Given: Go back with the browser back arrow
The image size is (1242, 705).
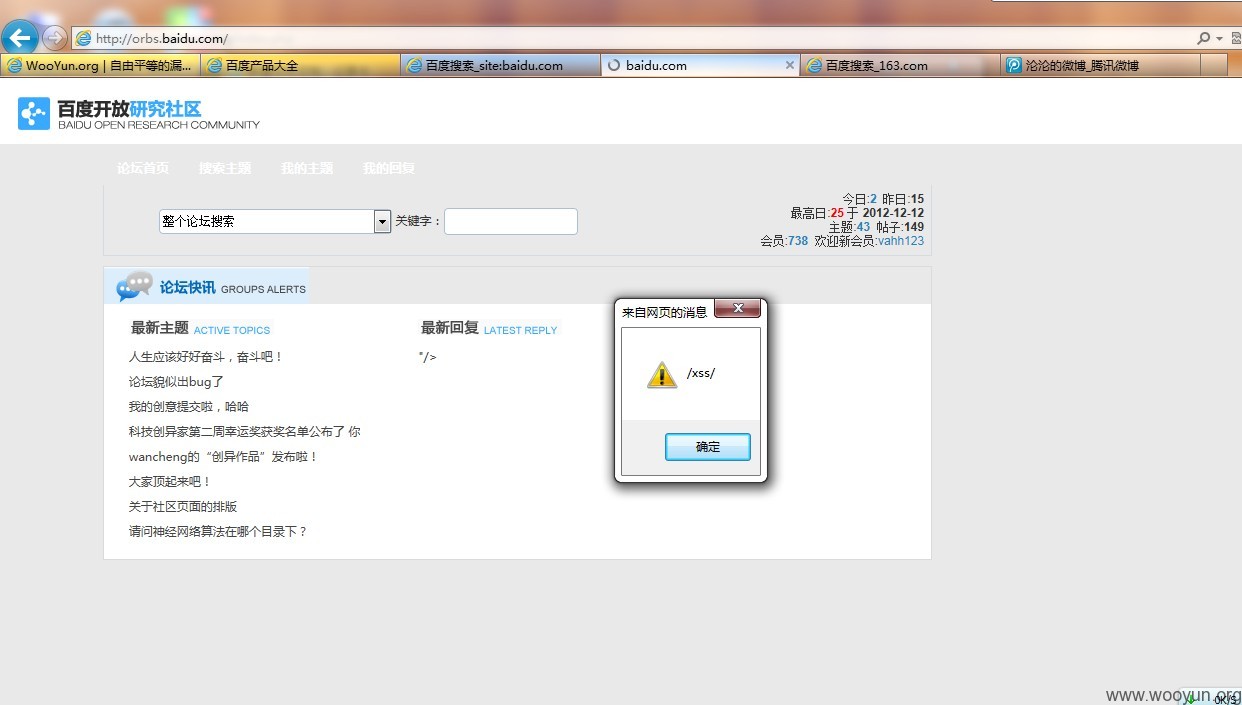Looking at the screenshot, I should tap(20, 38).
